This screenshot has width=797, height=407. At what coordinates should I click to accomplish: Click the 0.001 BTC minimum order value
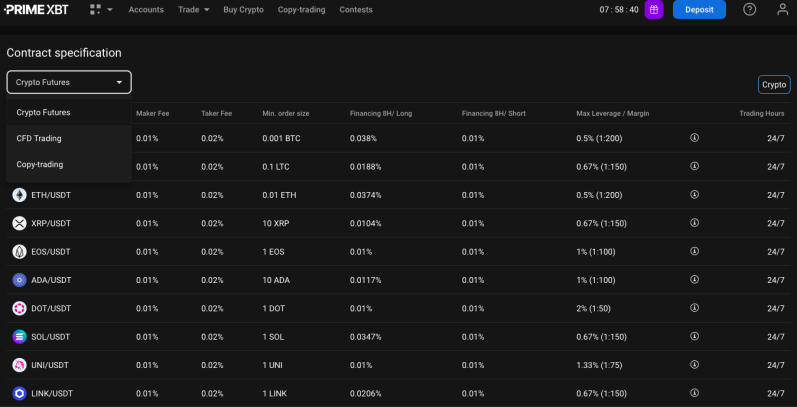(x=281, y=138)
